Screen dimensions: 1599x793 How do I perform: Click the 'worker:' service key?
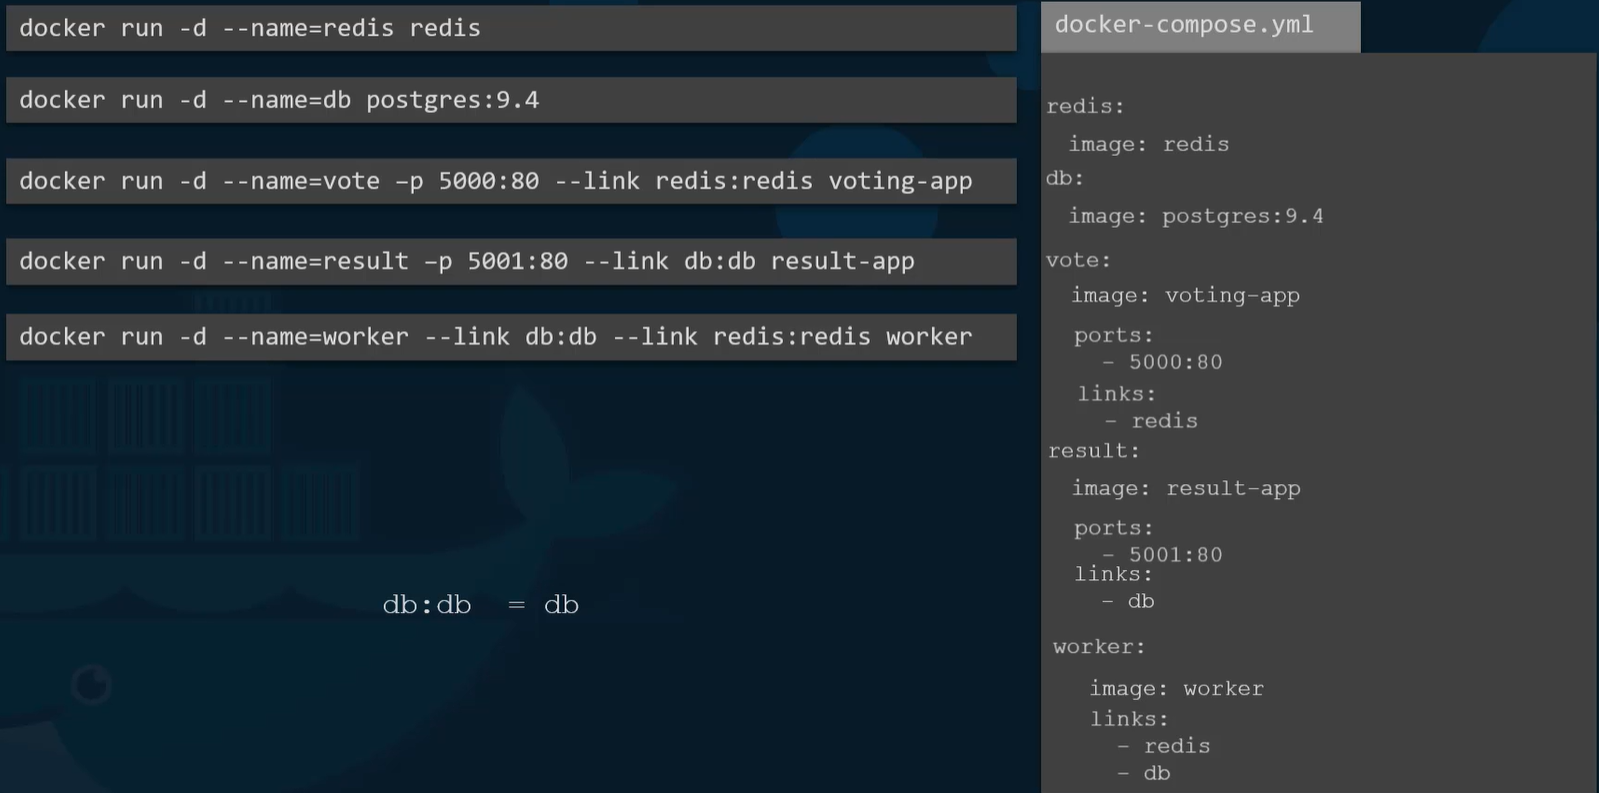pyautogui.click(x=1099, y=647)
